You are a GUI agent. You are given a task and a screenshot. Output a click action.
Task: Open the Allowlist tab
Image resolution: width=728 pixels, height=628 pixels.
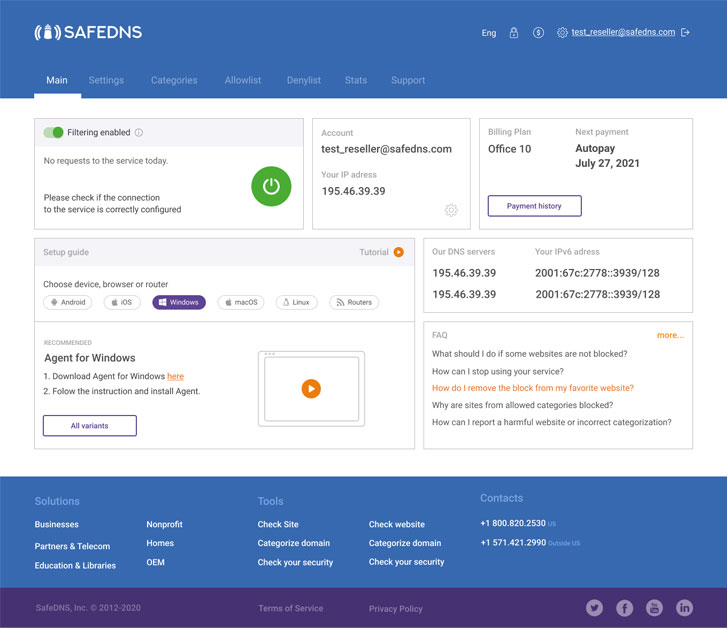pos(243,80)
